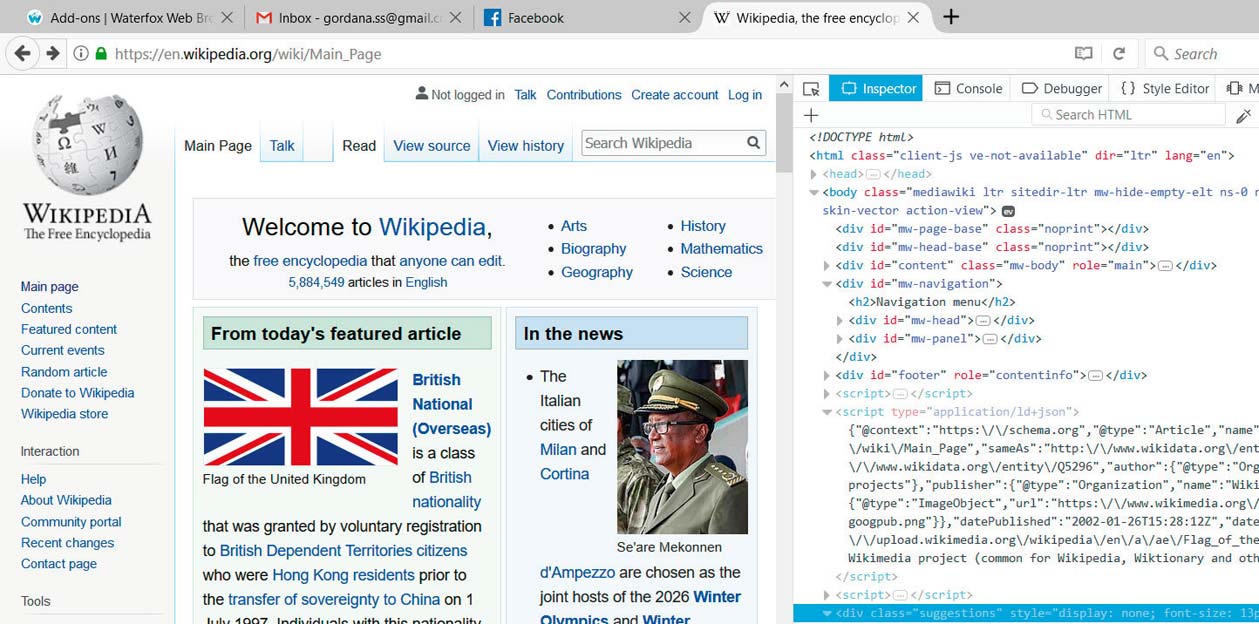The image size is (1259, 624).
Task: Open site information via the circled i icon
Action: [80, 54]
